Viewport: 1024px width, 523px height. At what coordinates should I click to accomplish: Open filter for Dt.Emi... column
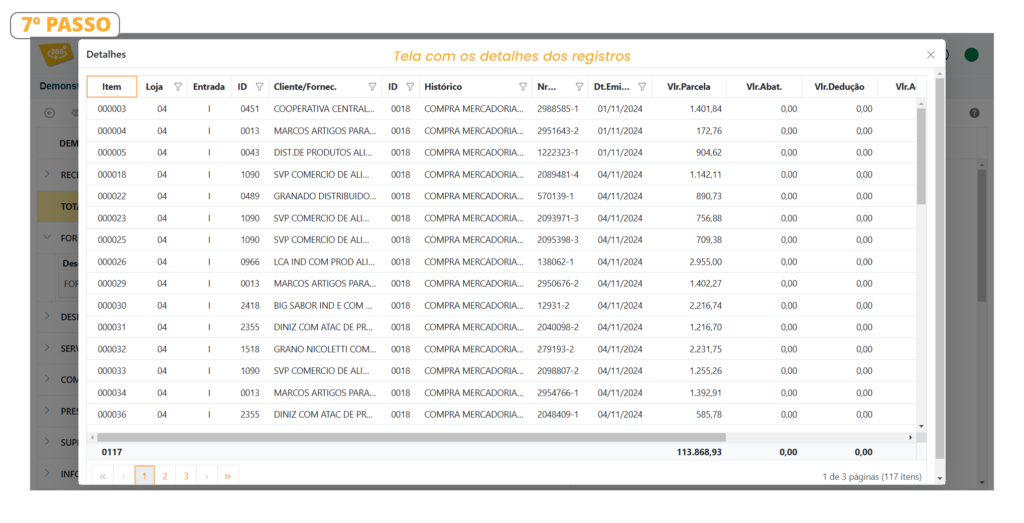(643, 87)
